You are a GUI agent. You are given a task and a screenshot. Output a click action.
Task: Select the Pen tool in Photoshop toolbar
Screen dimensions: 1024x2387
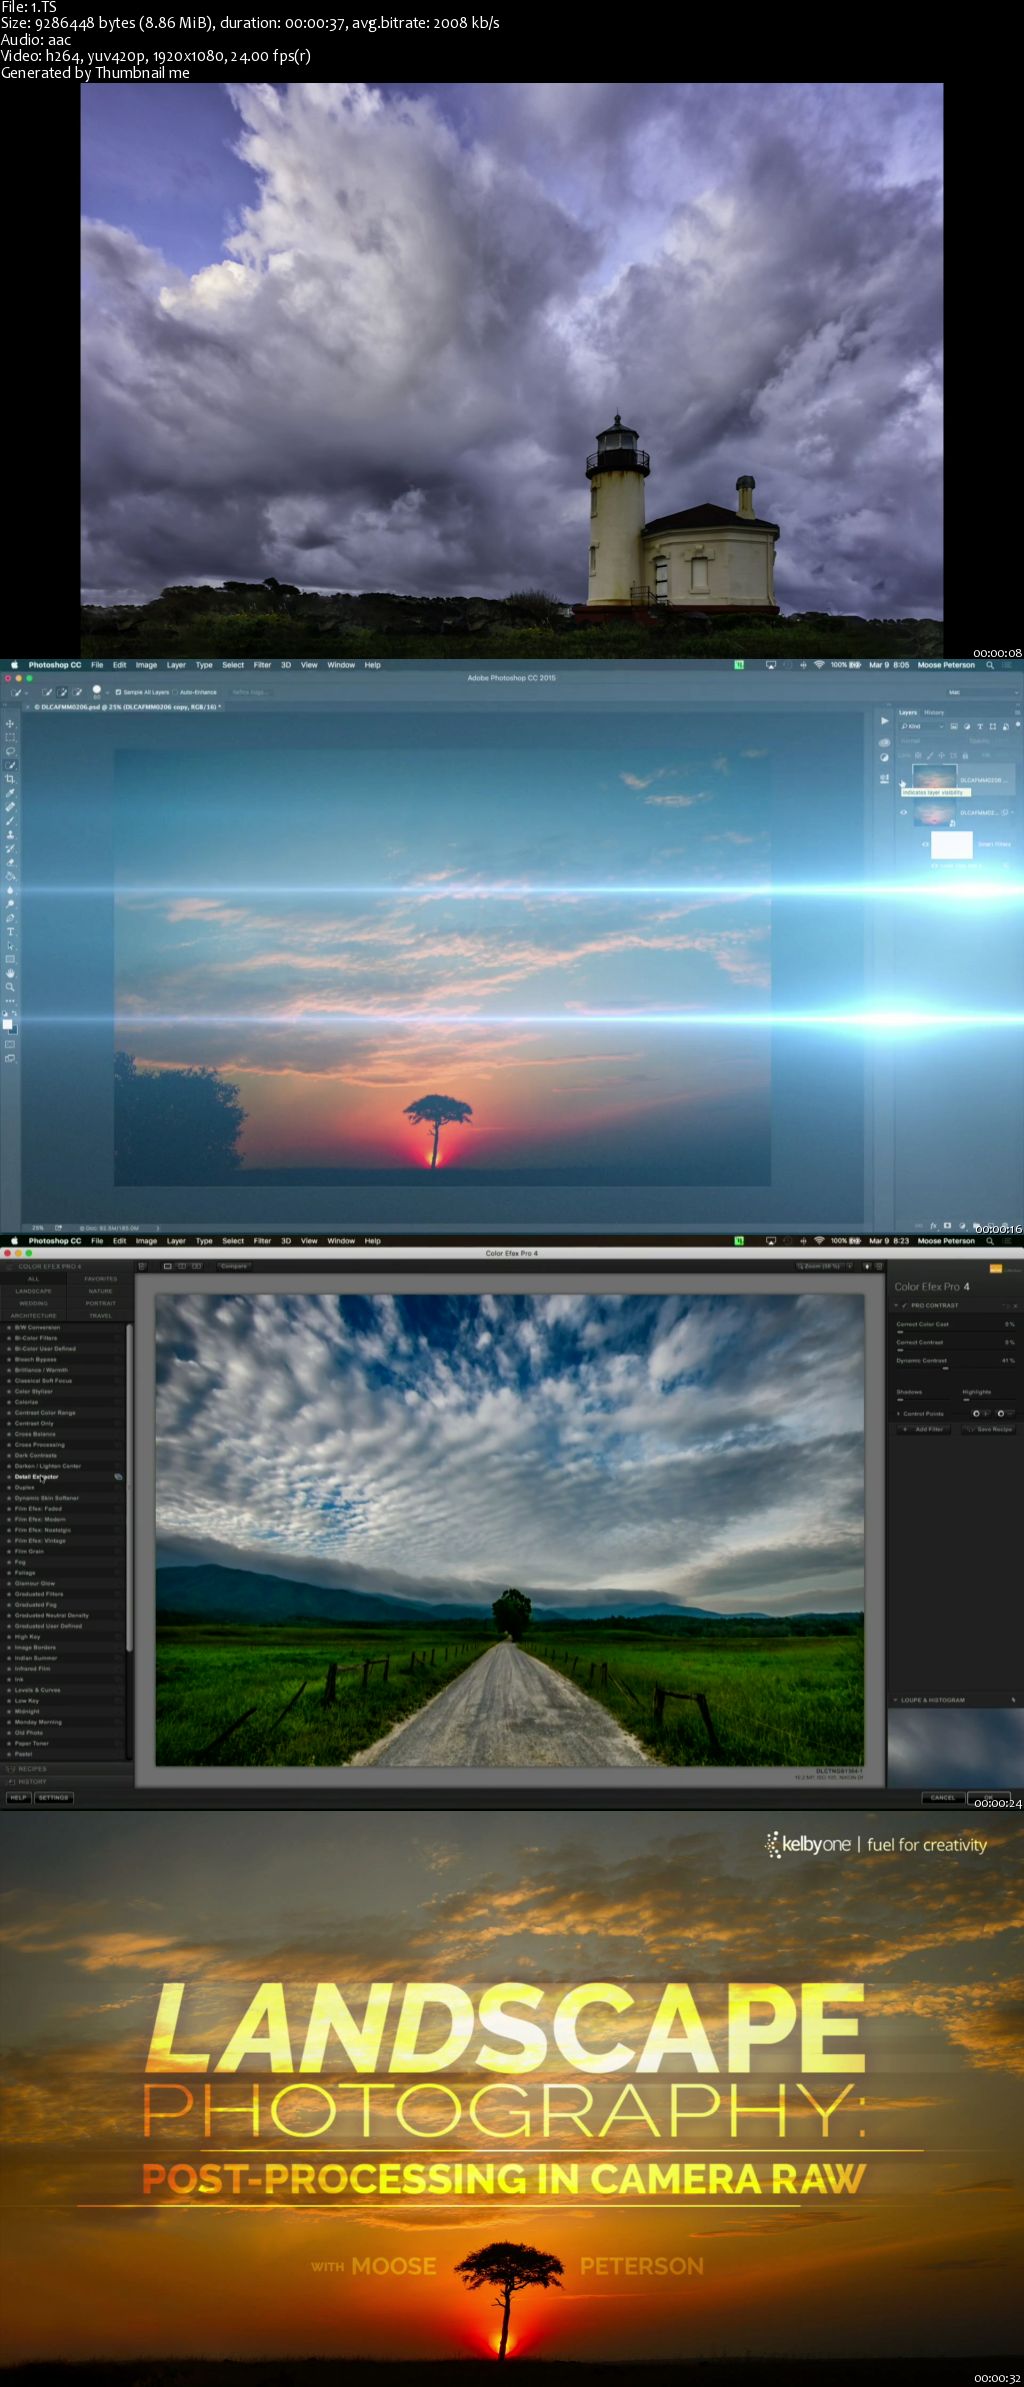11,918
